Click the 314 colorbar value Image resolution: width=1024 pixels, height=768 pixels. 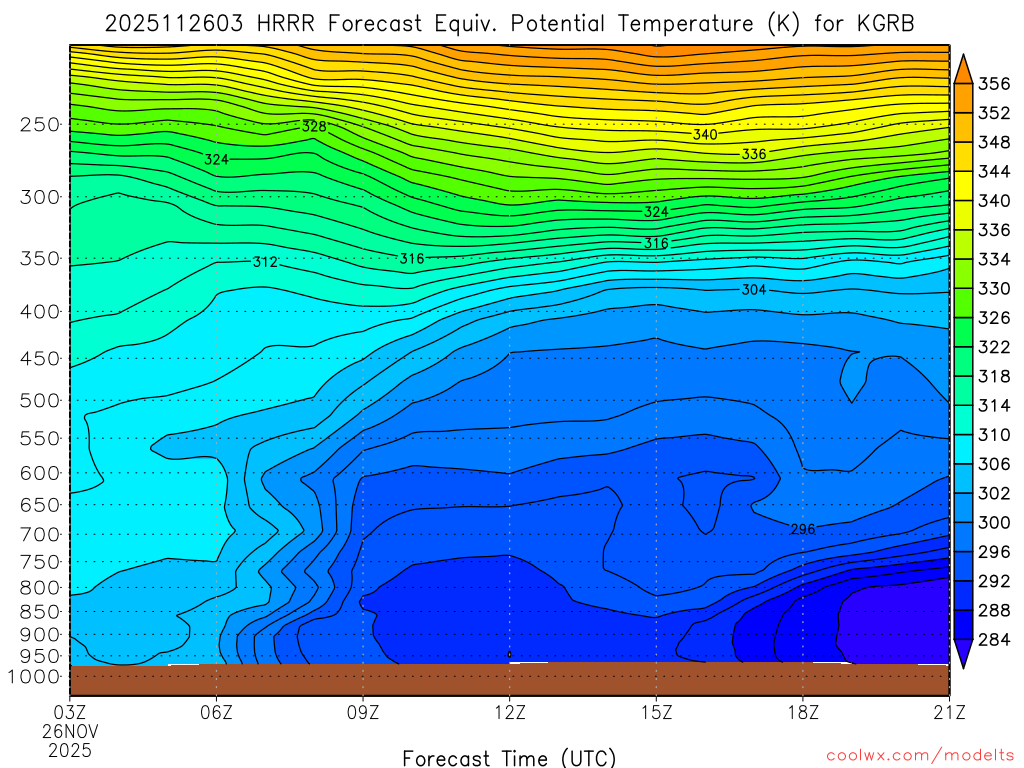pos(994,406)
